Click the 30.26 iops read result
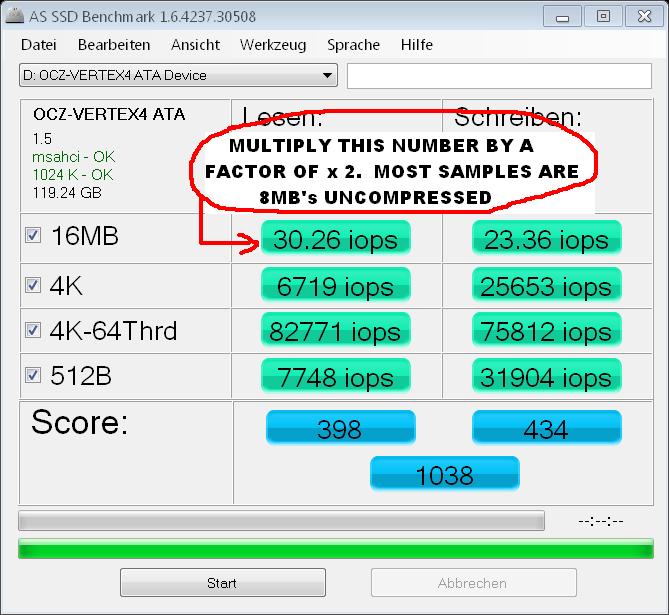This screenshot has height=615, width=669. [x=336, y=239]
